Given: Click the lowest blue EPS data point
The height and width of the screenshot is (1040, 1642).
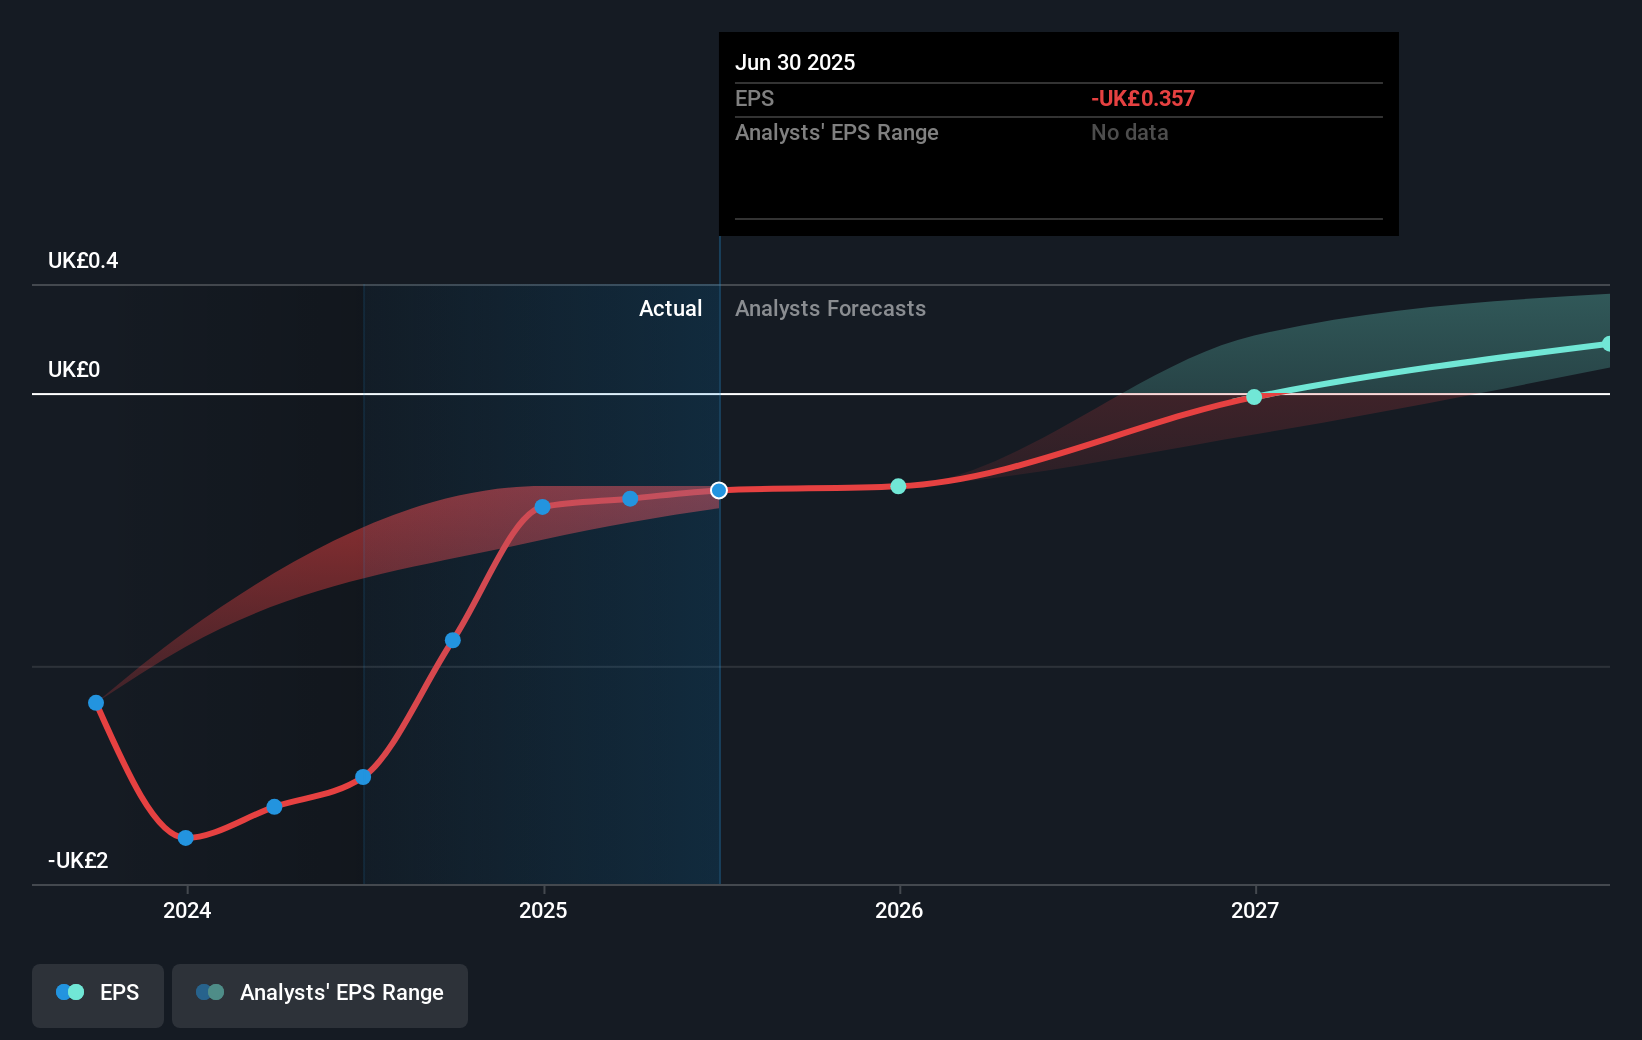Looking at the screenshot, I should coord(185,838).
